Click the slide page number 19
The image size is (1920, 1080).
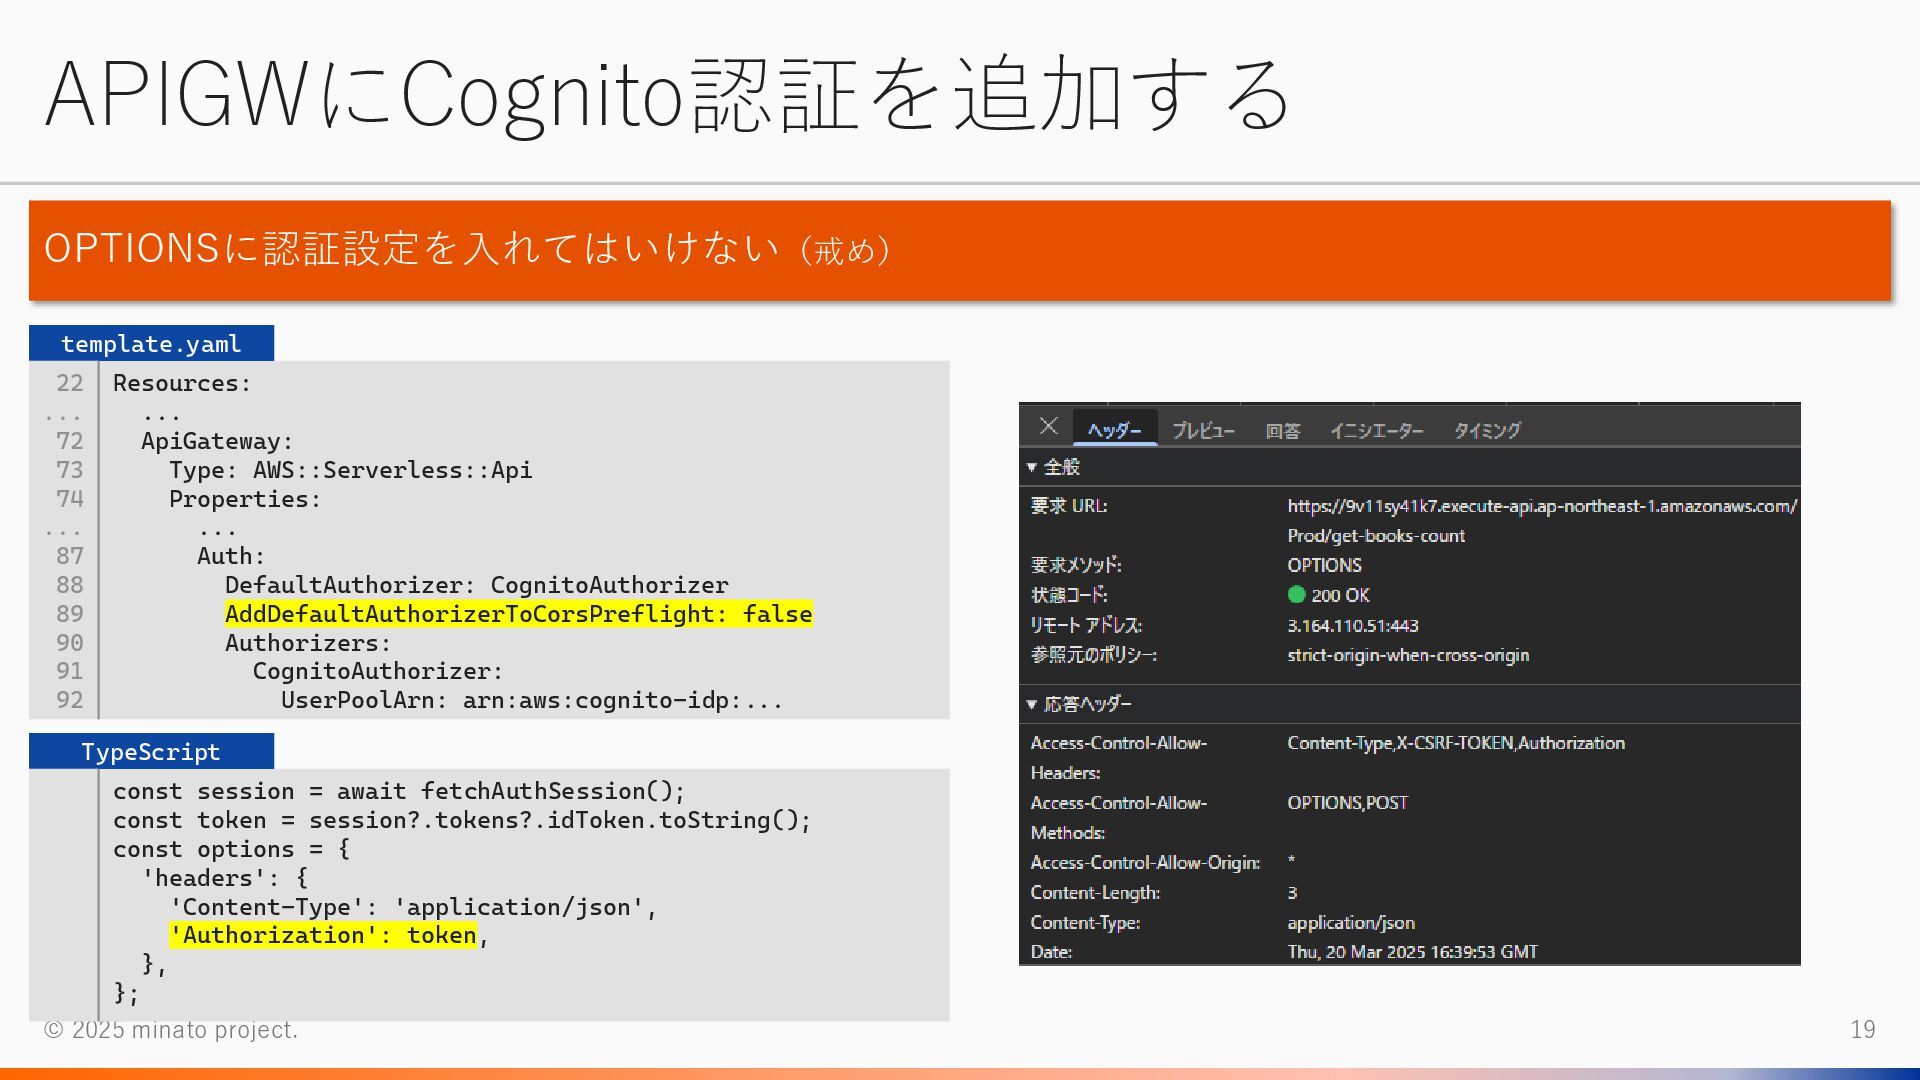[1862, 1029]
